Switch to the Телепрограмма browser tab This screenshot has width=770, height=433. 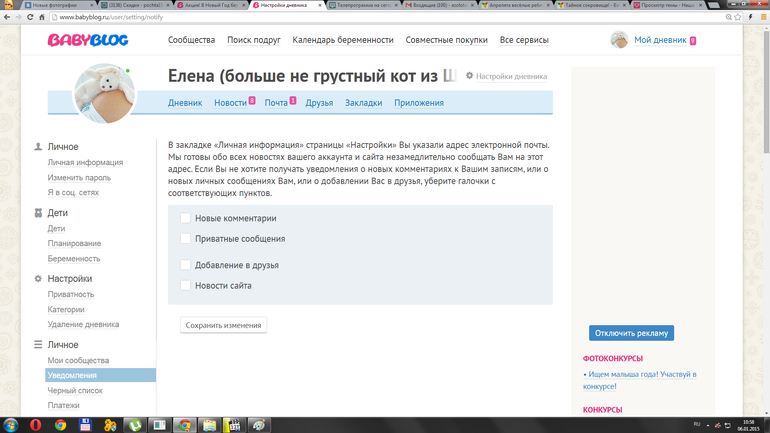(363, 5)
